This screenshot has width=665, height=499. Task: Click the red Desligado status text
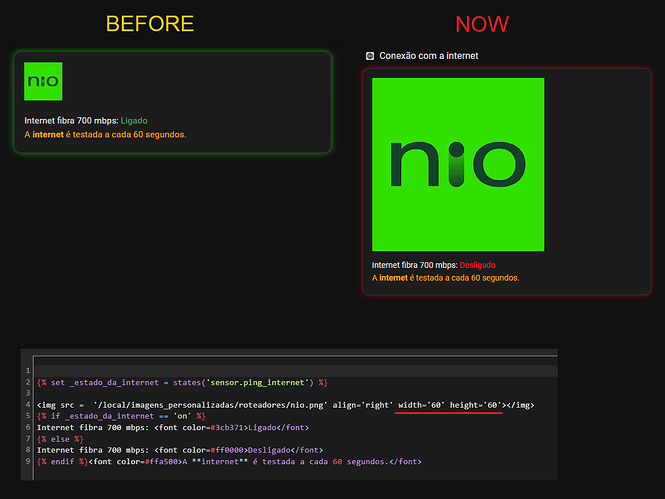tap(478, 265)
